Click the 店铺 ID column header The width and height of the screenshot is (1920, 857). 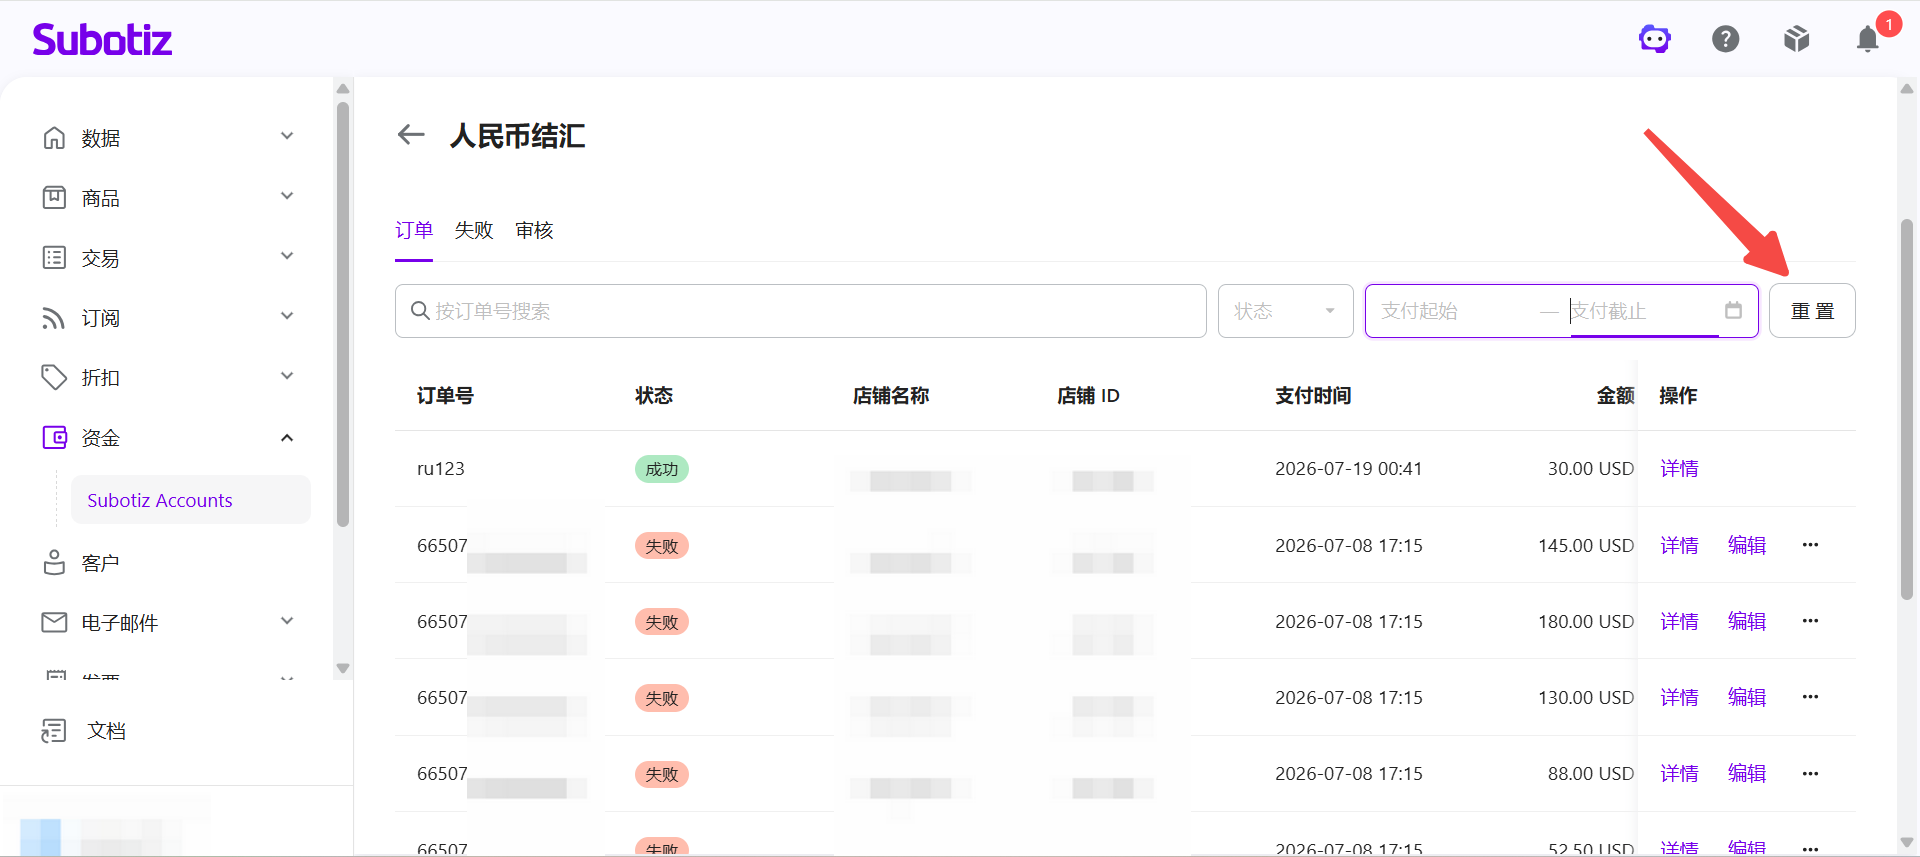tap(1088, 396)
